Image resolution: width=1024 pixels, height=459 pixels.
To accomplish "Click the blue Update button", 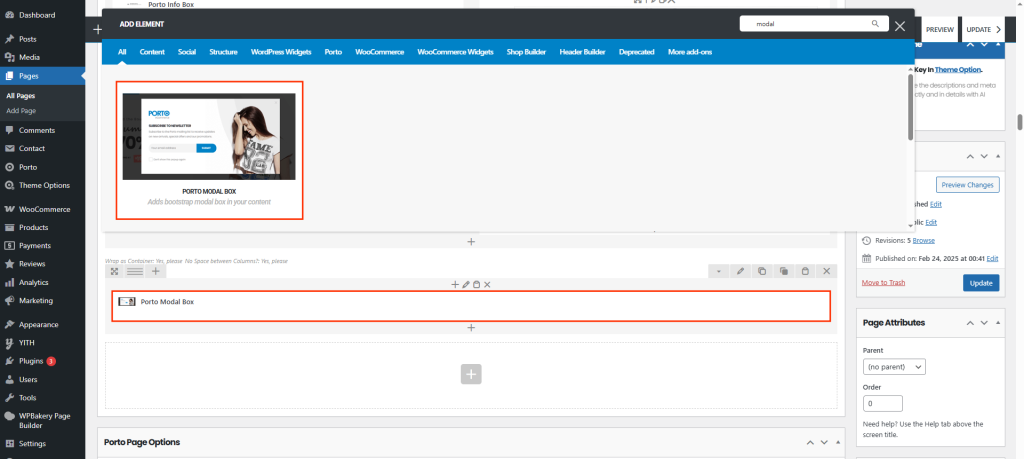I will coord(980,283).
